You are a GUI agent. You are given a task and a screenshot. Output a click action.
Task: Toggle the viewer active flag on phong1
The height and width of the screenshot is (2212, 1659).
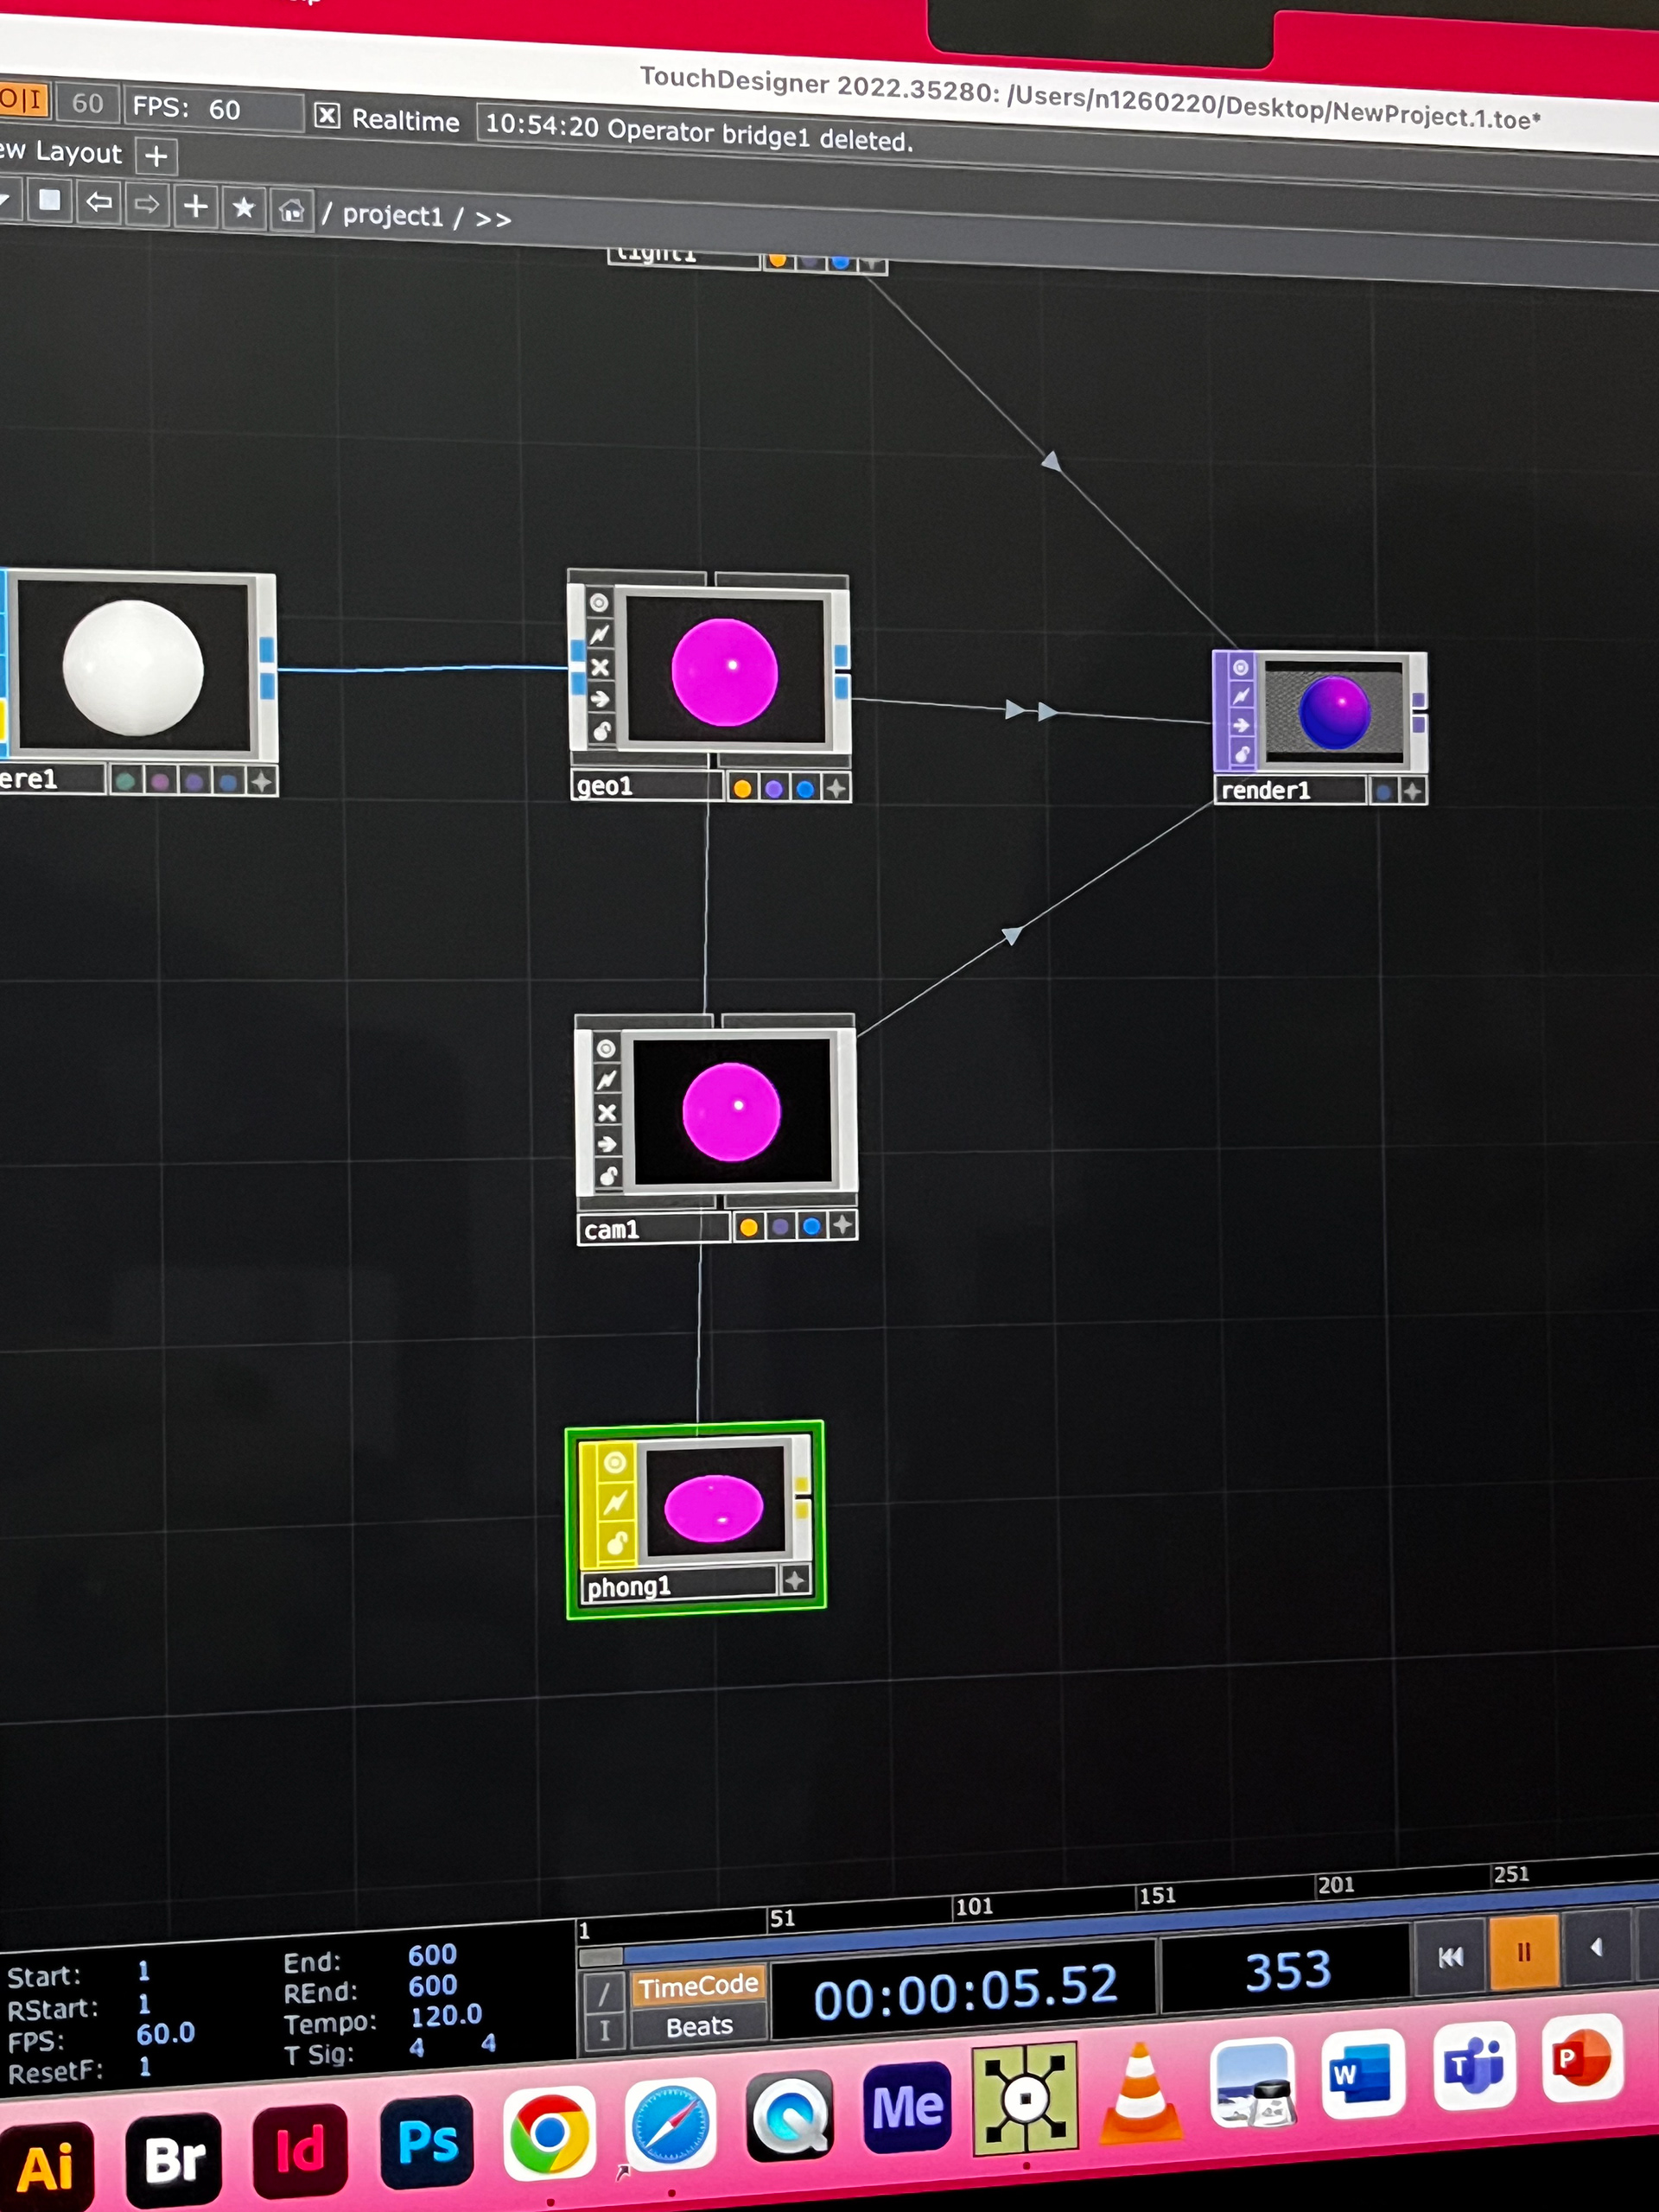[x=615, y=1463]
